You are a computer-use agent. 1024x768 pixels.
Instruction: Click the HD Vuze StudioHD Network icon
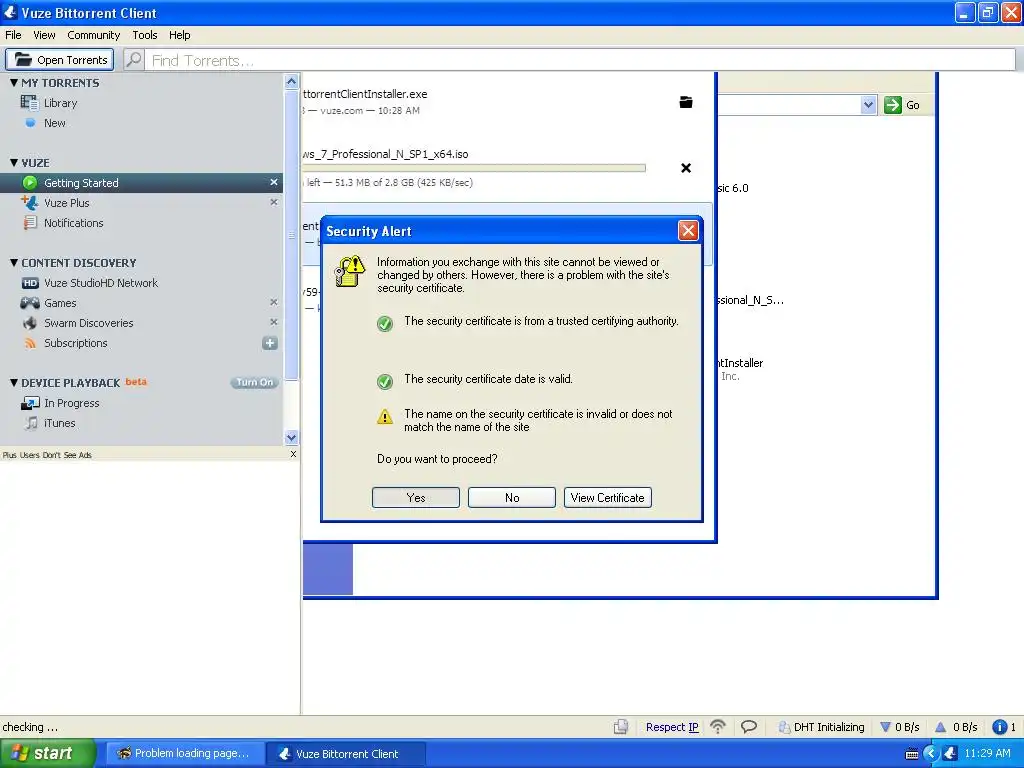click(30, 283)
